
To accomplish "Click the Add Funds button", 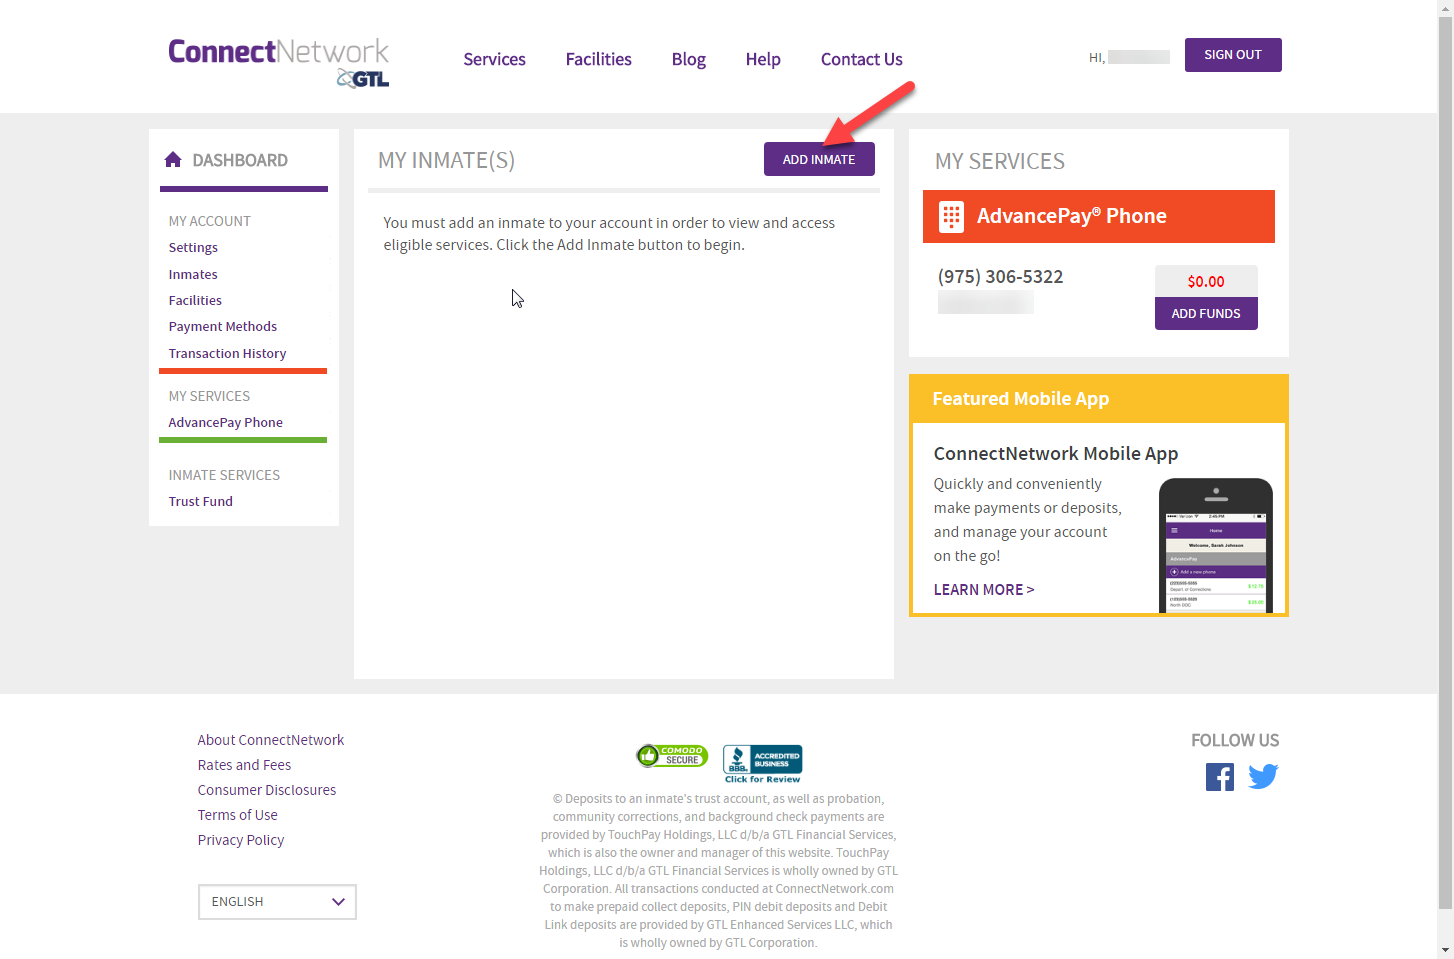I will click(1206, 313).
